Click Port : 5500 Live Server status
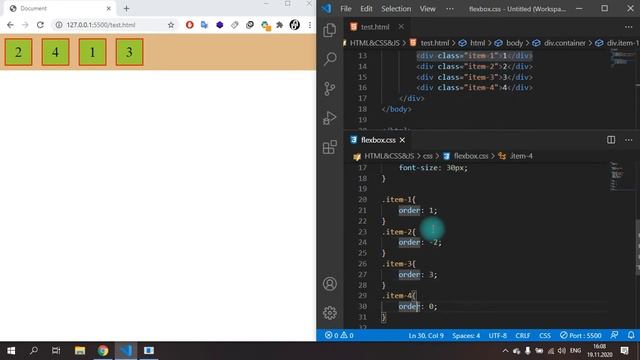This screenshot has height=360, width=640. coord(580,336)
